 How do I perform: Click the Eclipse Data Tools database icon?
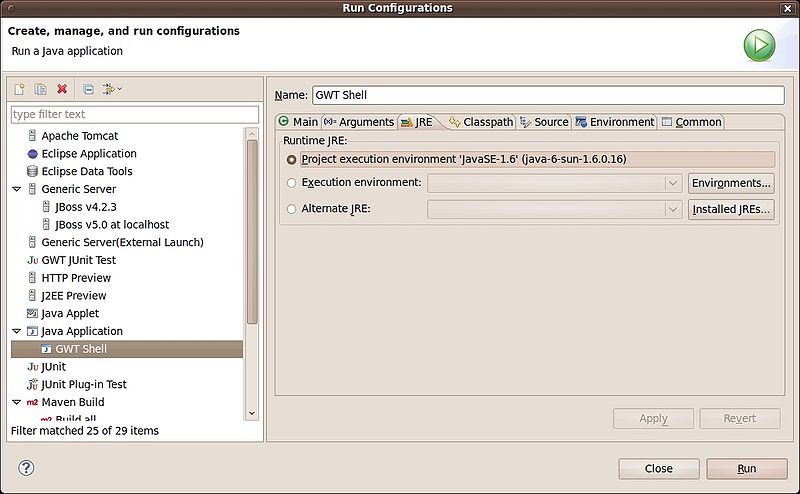click(32, 171)
